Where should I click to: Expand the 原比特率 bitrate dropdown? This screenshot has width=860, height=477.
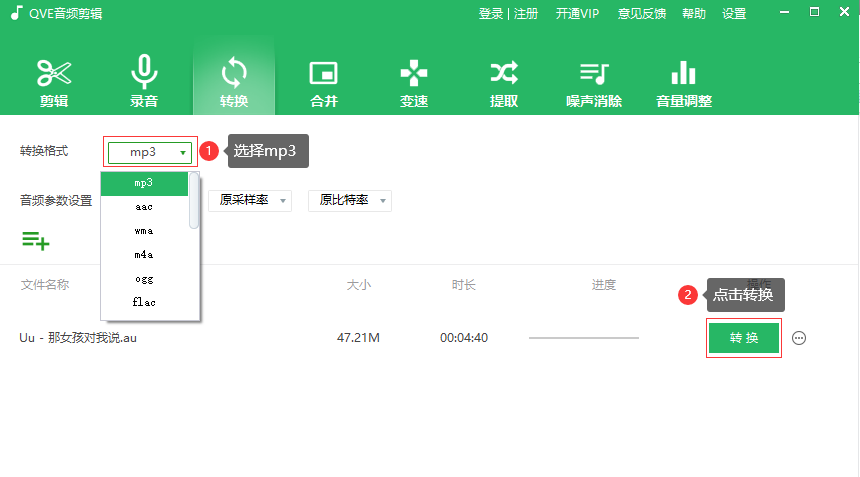350,201
